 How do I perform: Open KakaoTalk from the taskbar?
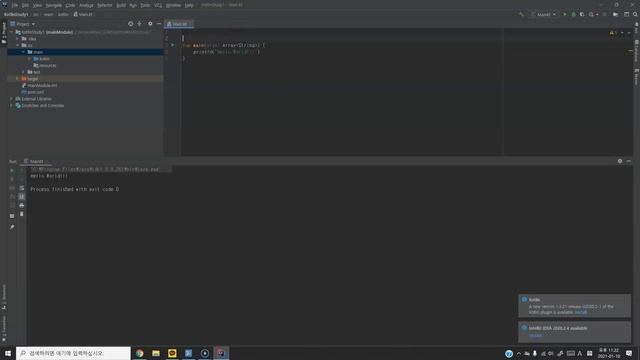point(172,353)
